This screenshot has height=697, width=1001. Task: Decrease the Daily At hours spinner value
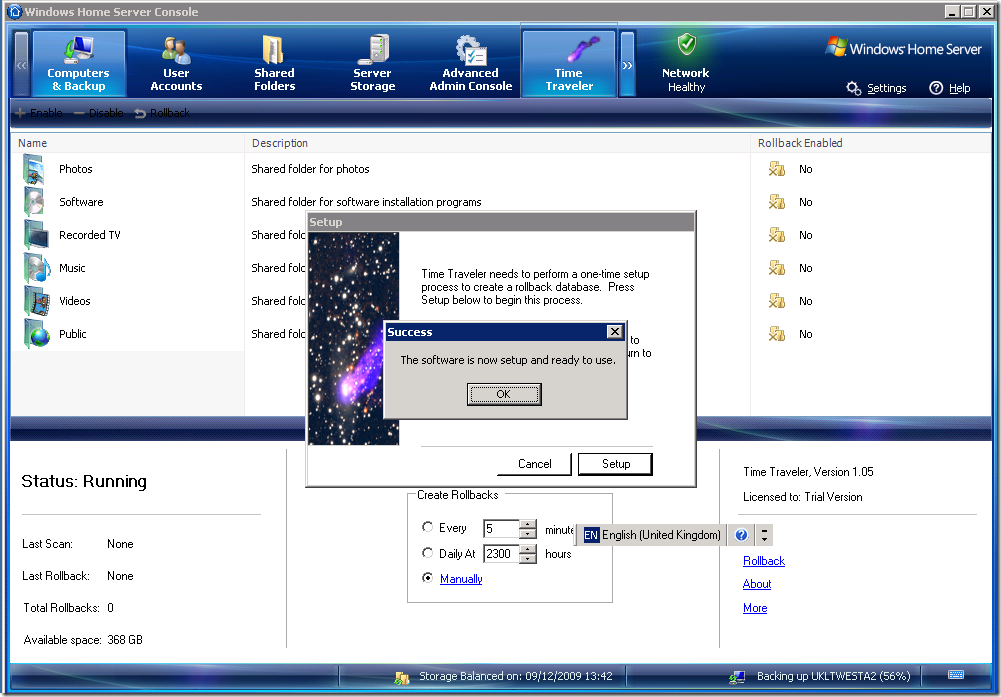[528, 558]
